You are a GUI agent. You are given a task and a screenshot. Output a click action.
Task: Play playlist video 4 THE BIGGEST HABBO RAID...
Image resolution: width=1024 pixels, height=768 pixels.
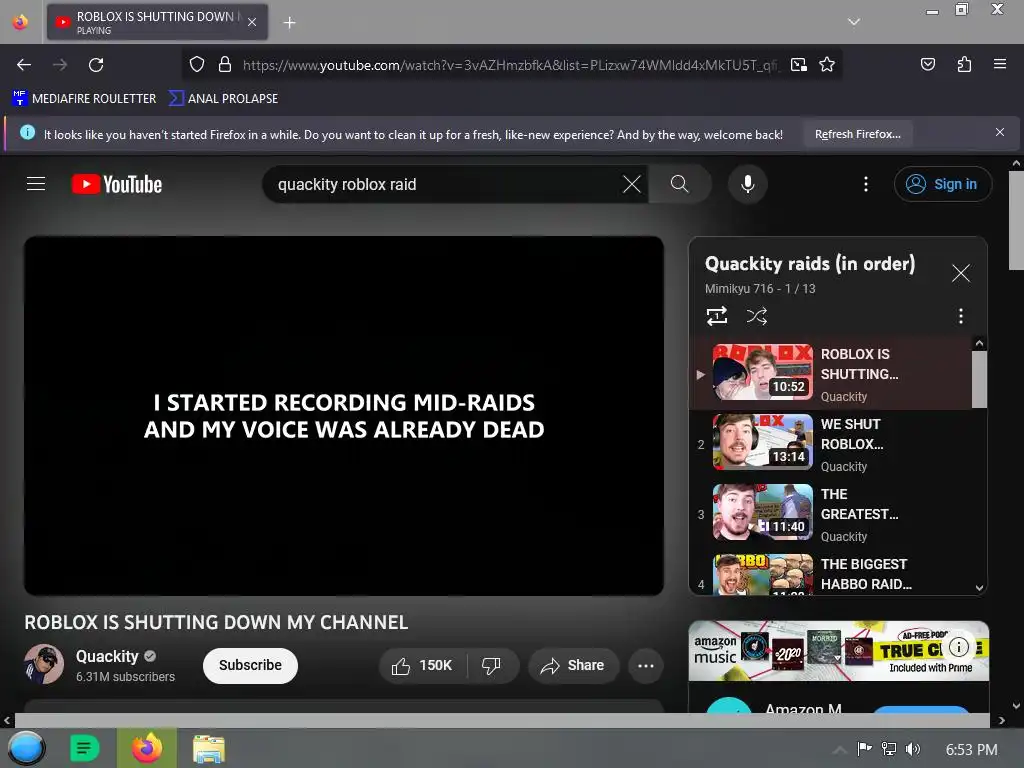(831, 573)
